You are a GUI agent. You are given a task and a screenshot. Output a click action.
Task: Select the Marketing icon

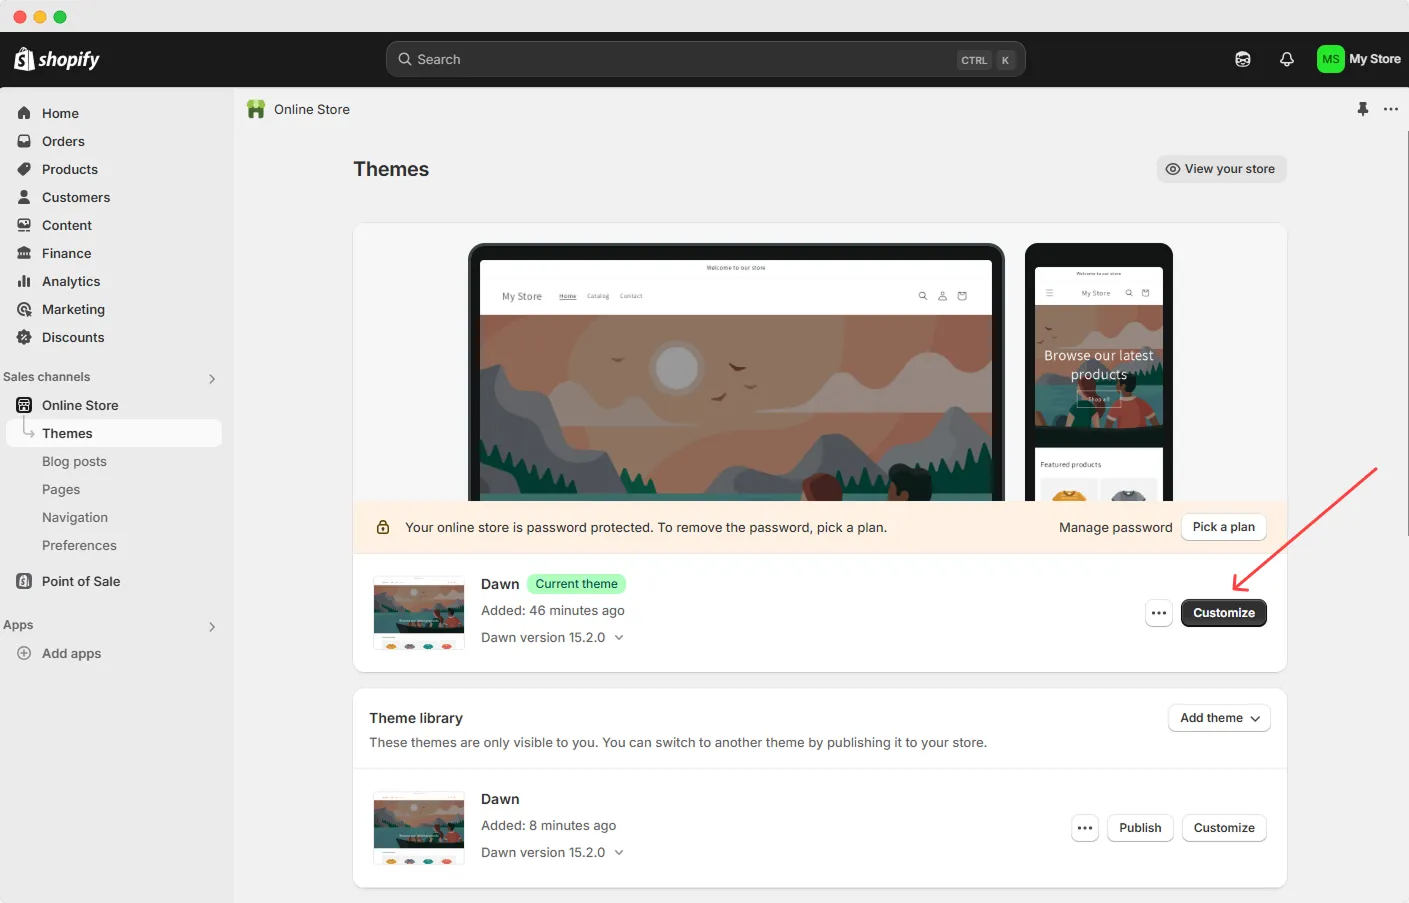23,309
